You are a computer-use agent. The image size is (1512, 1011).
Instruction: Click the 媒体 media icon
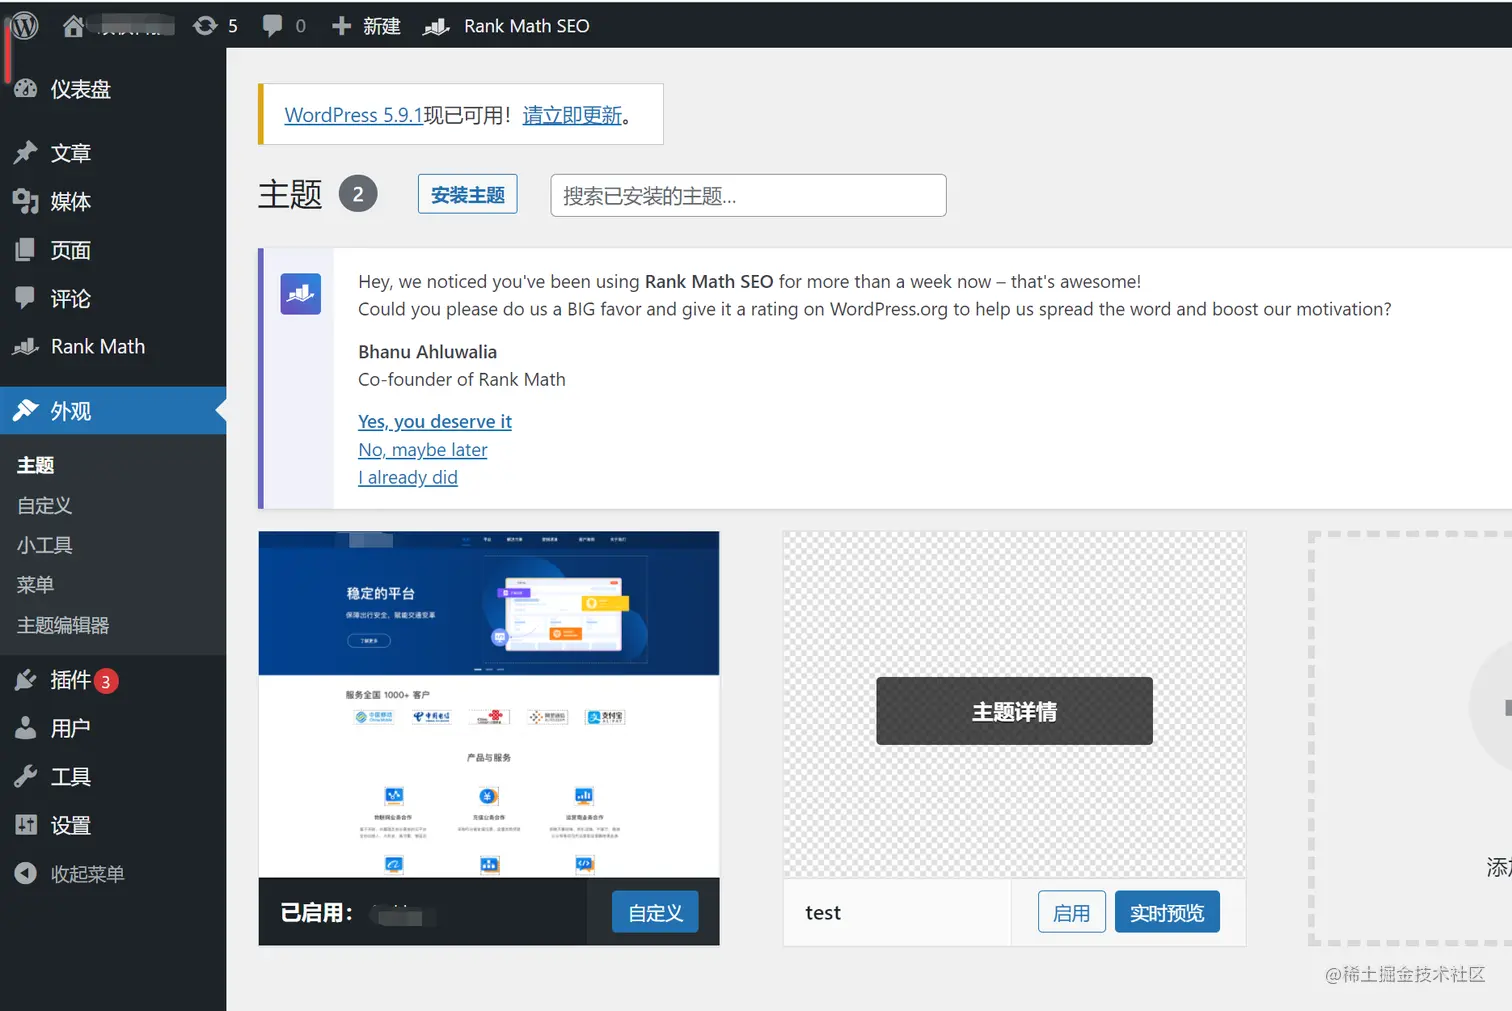point(25,201)
